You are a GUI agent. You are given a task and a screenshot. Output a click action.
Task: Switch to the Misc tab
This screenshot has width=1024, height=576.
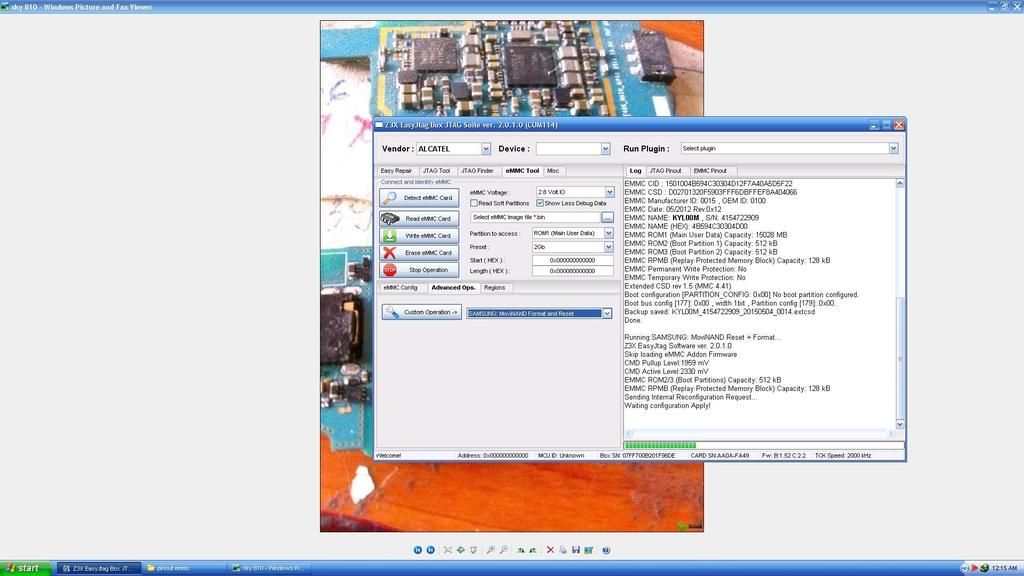coord(553,171)
